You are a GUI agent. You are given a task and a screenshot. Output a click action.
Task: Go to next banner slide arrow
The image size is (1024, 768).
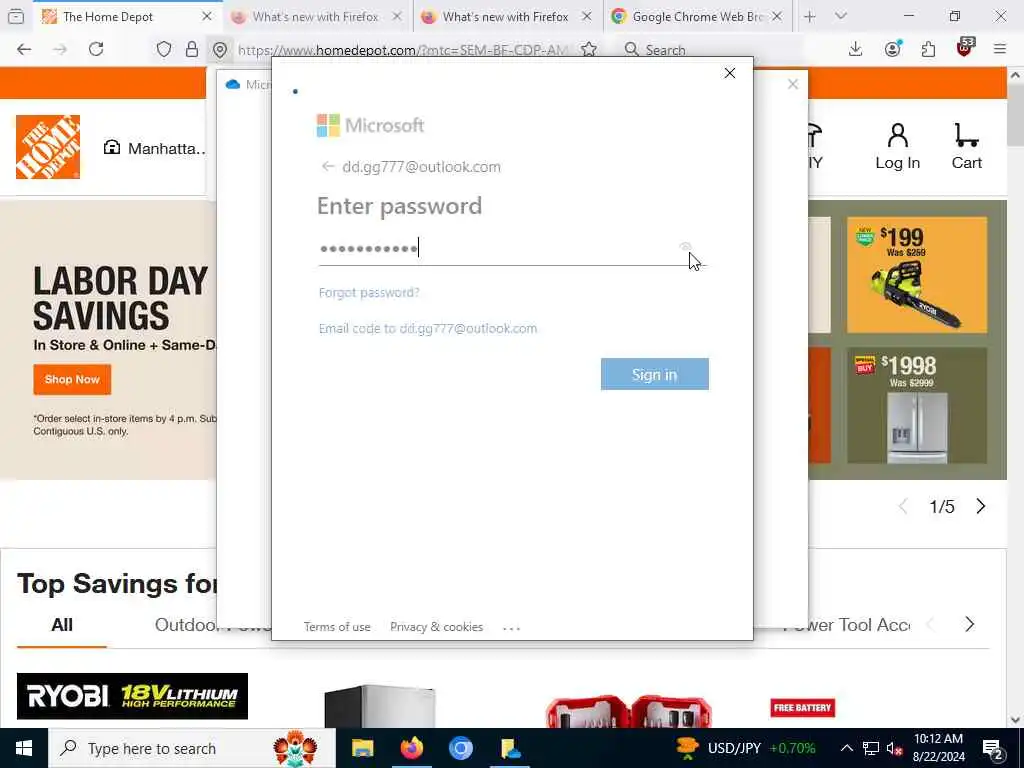980,507
